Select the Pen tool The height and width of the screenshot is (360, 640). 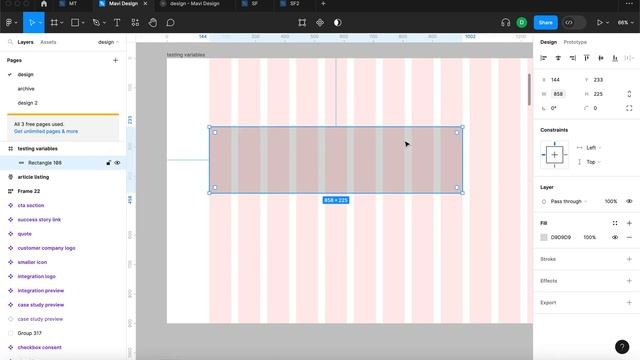coord(96,22)
